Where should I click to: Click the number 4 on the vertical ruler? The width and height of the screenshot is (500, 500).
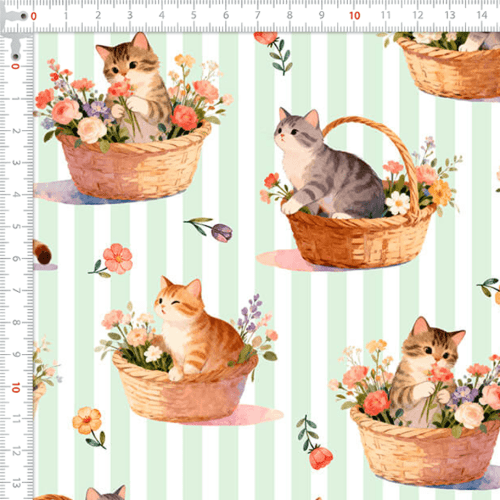click(16, 194)
